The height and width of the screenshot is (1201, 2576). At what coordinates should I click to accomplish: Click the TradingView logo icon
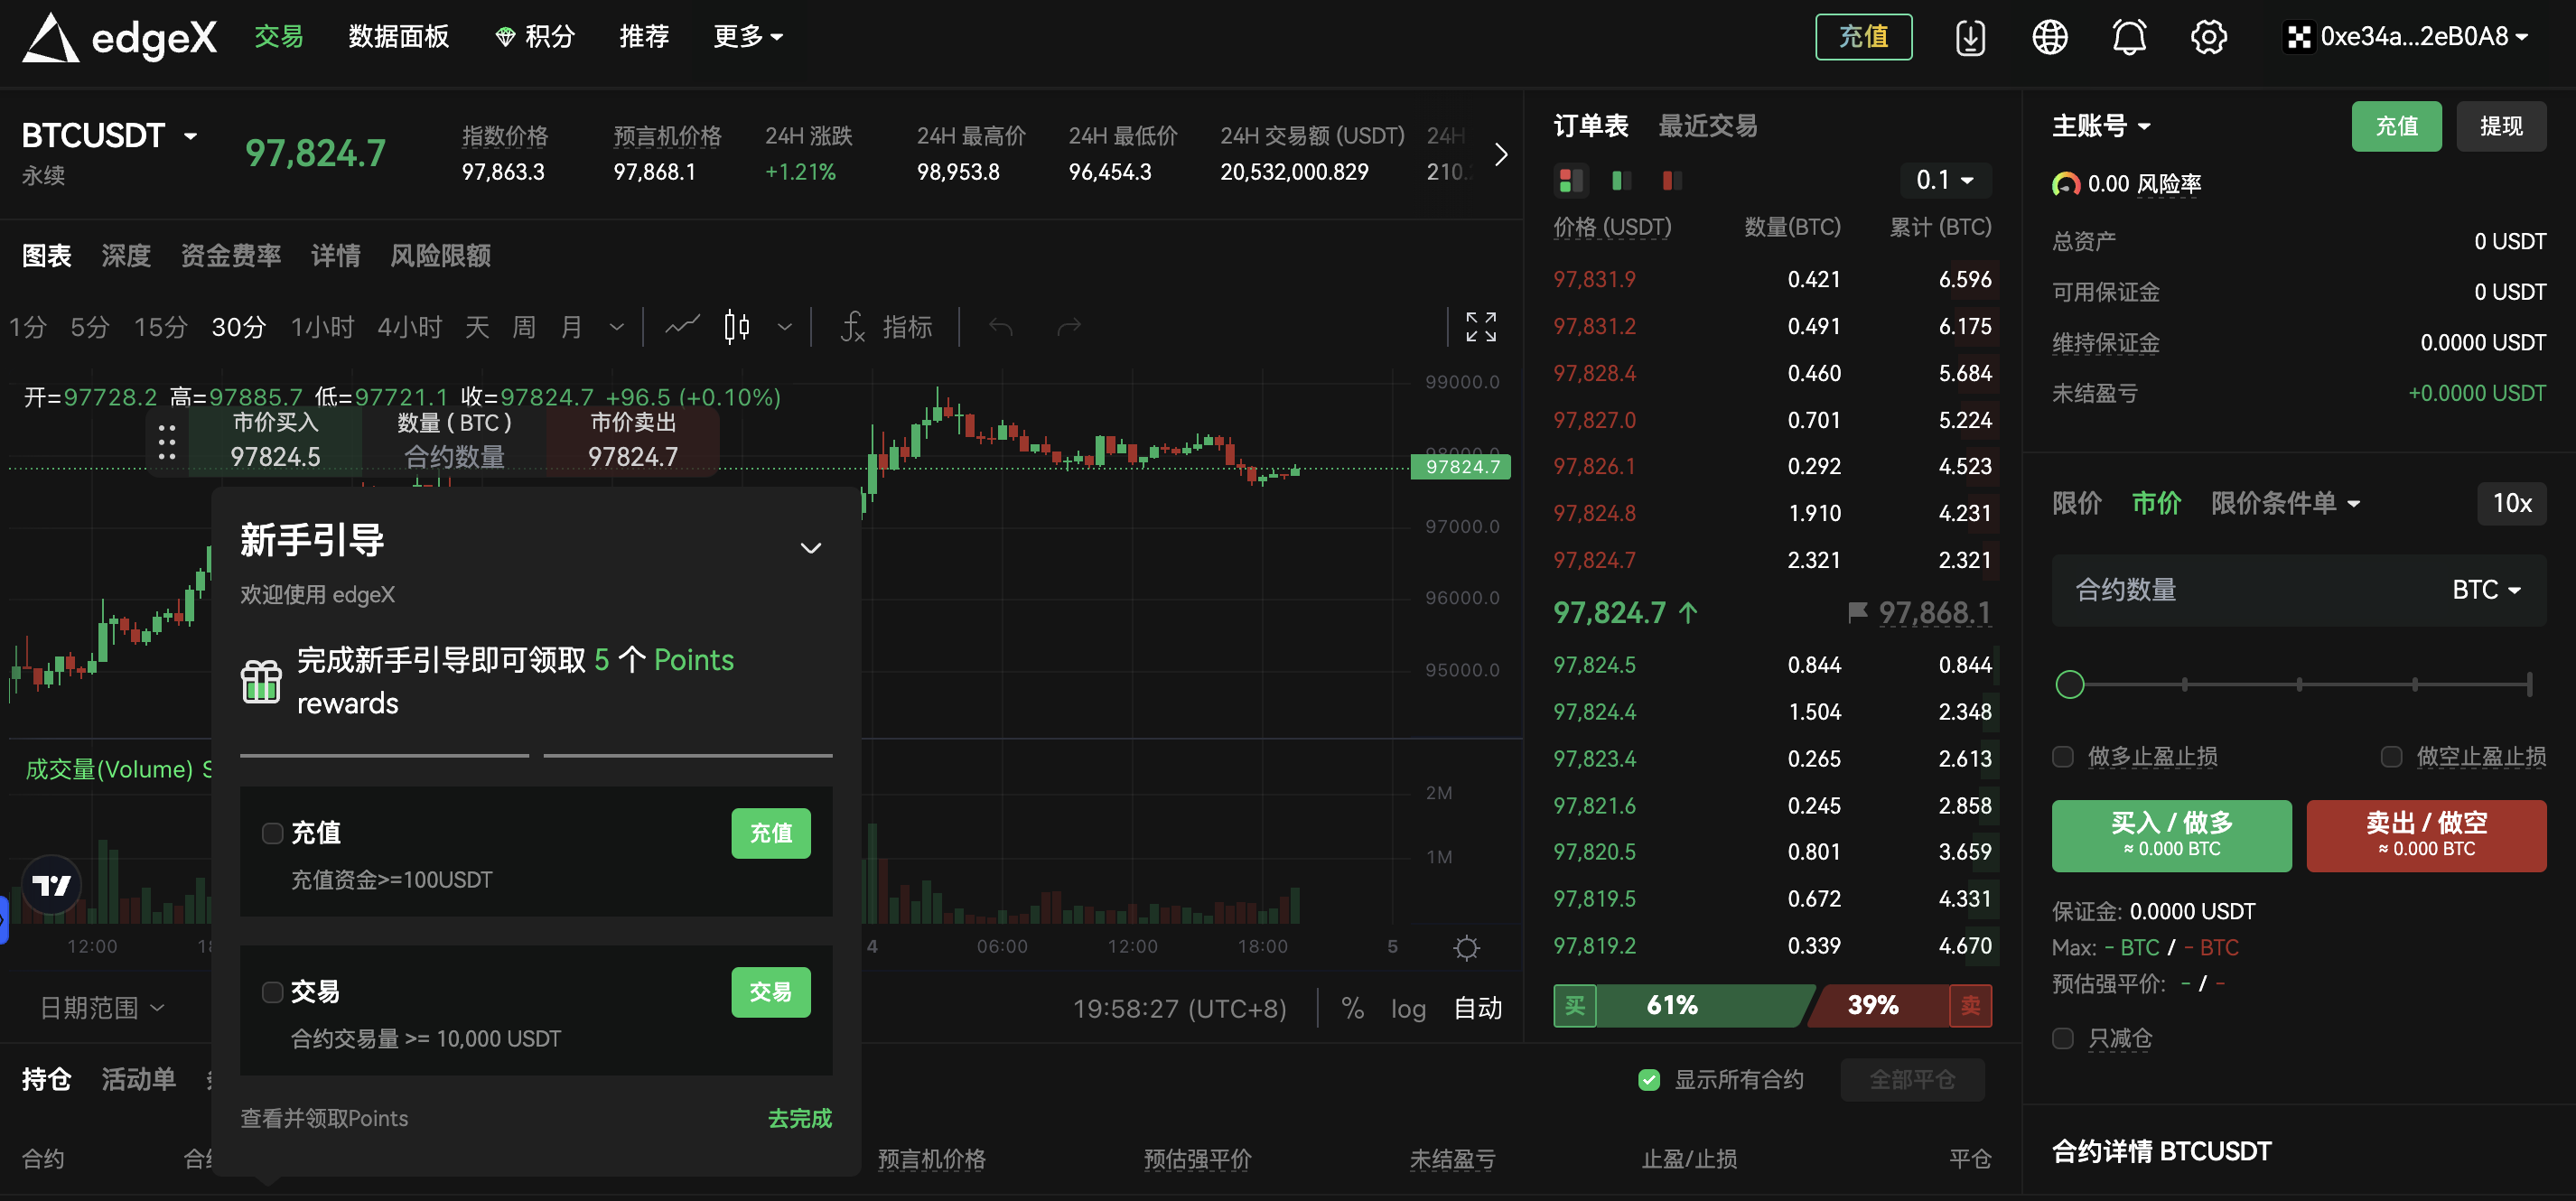[52, 884]
